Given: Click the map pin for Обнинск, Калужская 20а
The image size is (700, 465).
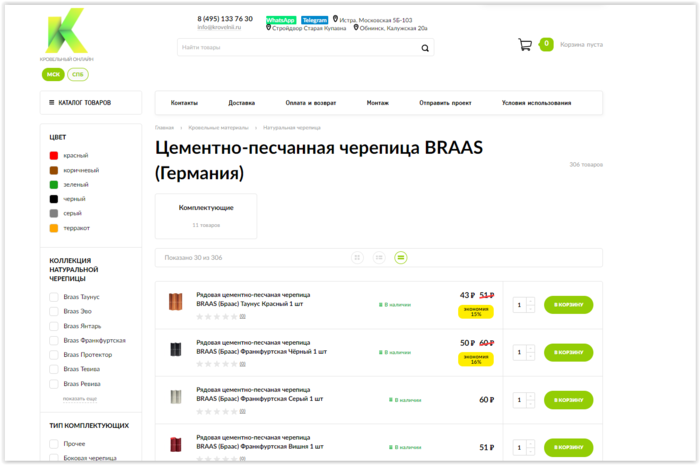Looking at the screenshot, I should pyautogui.click(x=356, y=28).
